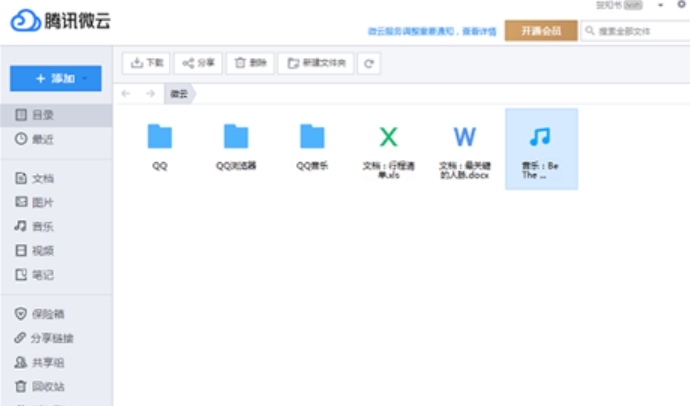Click the search magnifier icon

590,31
